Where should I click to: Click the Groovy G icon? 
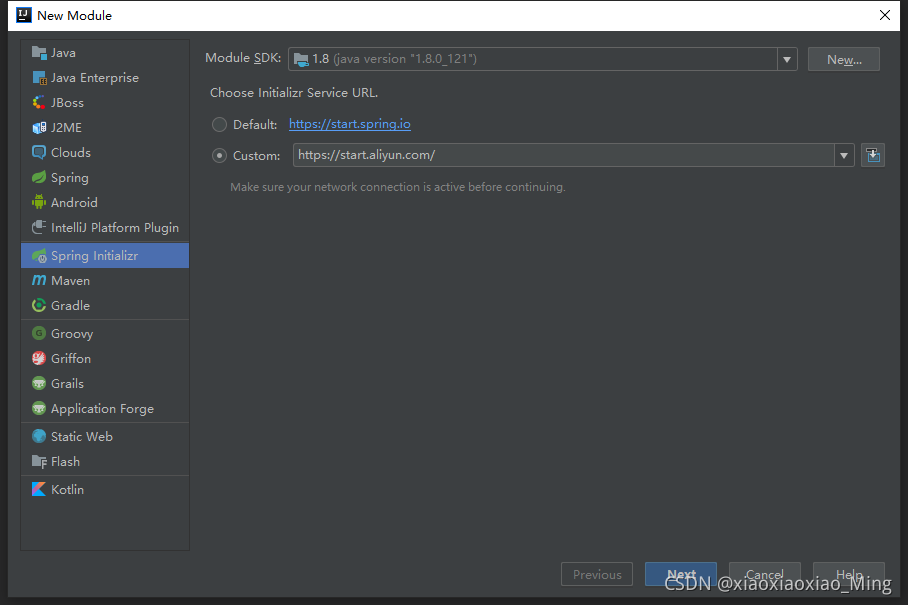pyautogui.click(x=39, y=333)
